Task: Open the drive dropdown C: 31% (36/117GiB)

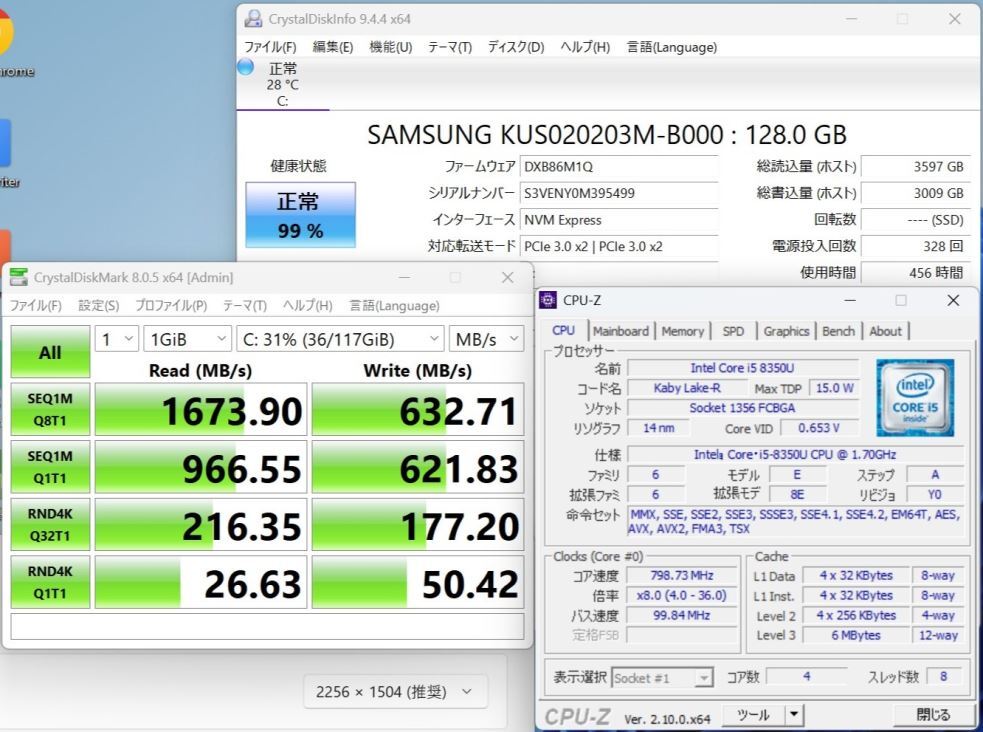Action: tap(340, 339)
